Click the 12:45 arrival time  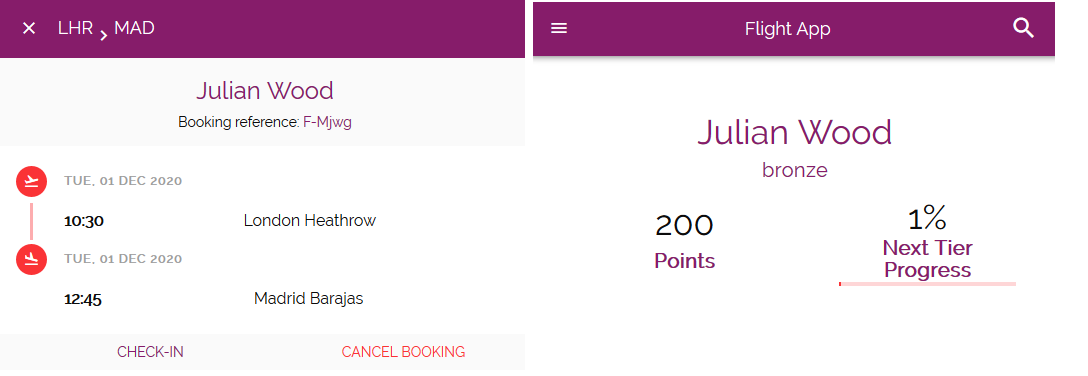coord(83,300)
